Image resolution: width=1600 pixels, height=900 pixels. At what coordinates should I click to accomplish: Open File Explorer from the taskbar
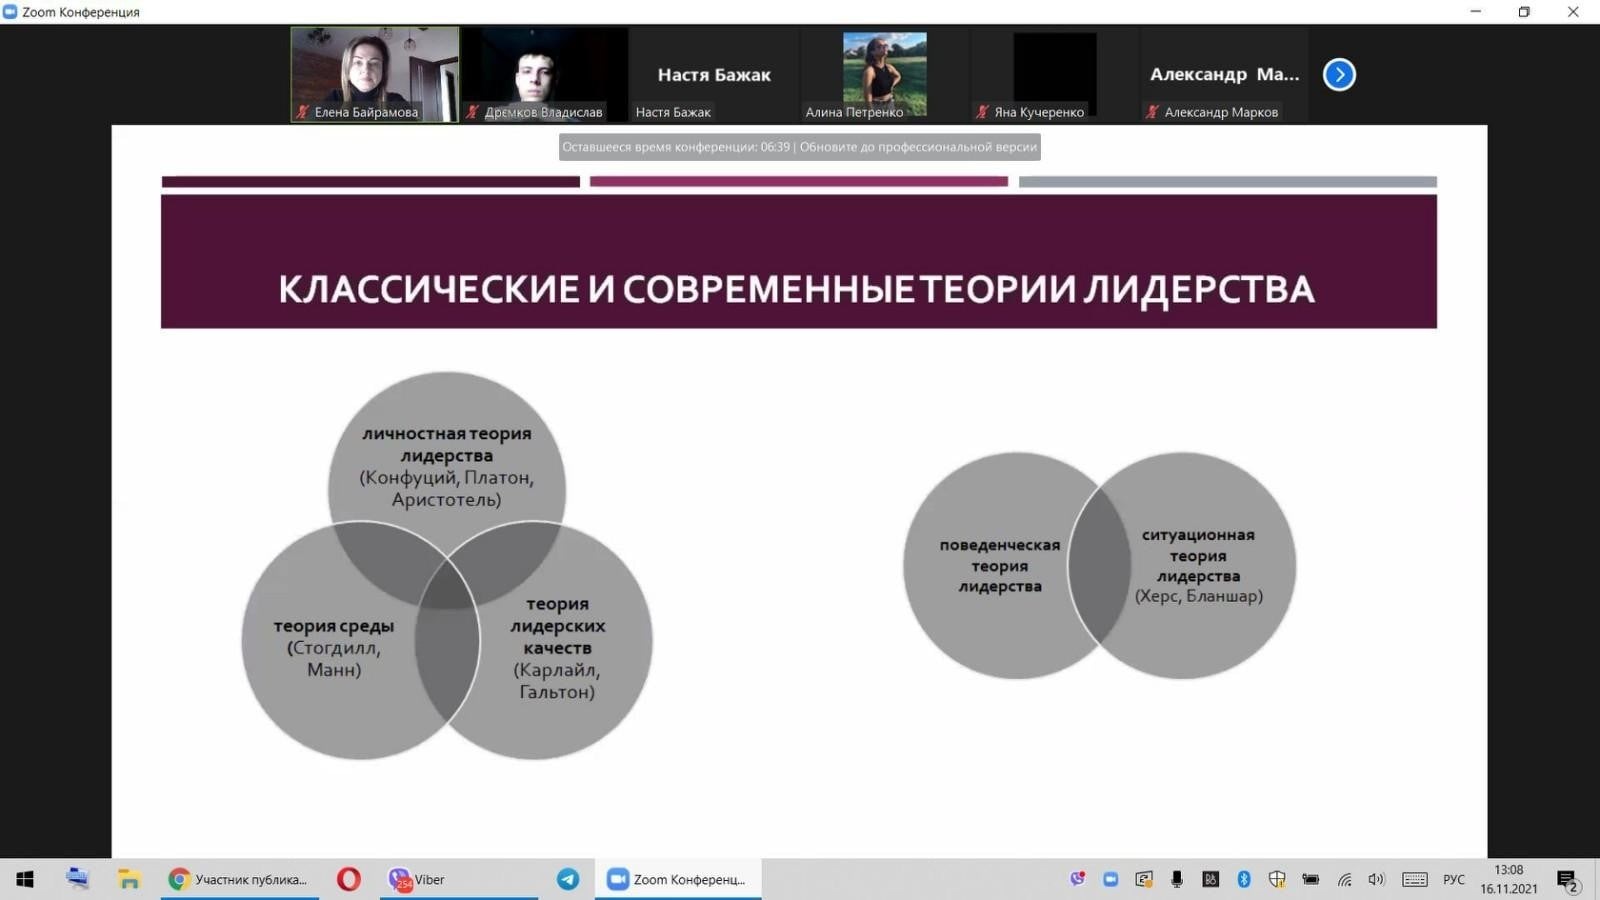[x=129, y=879]
